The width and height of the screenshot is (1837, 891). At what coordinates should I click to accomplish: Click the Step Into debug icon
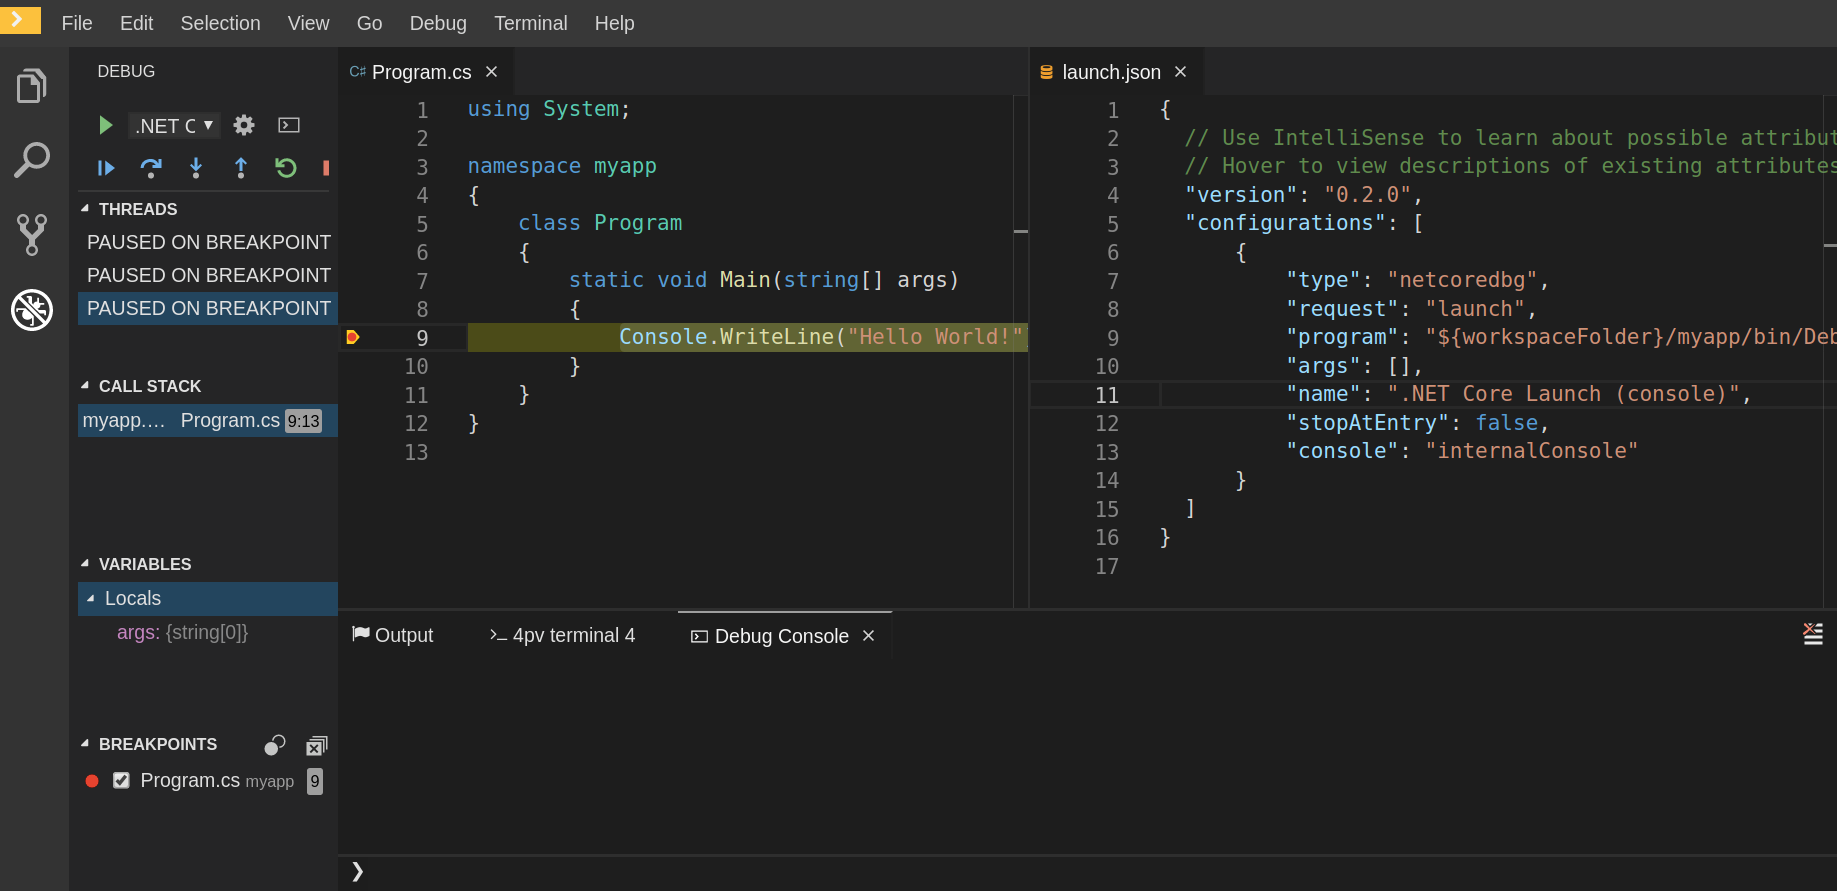click(196, 168)
